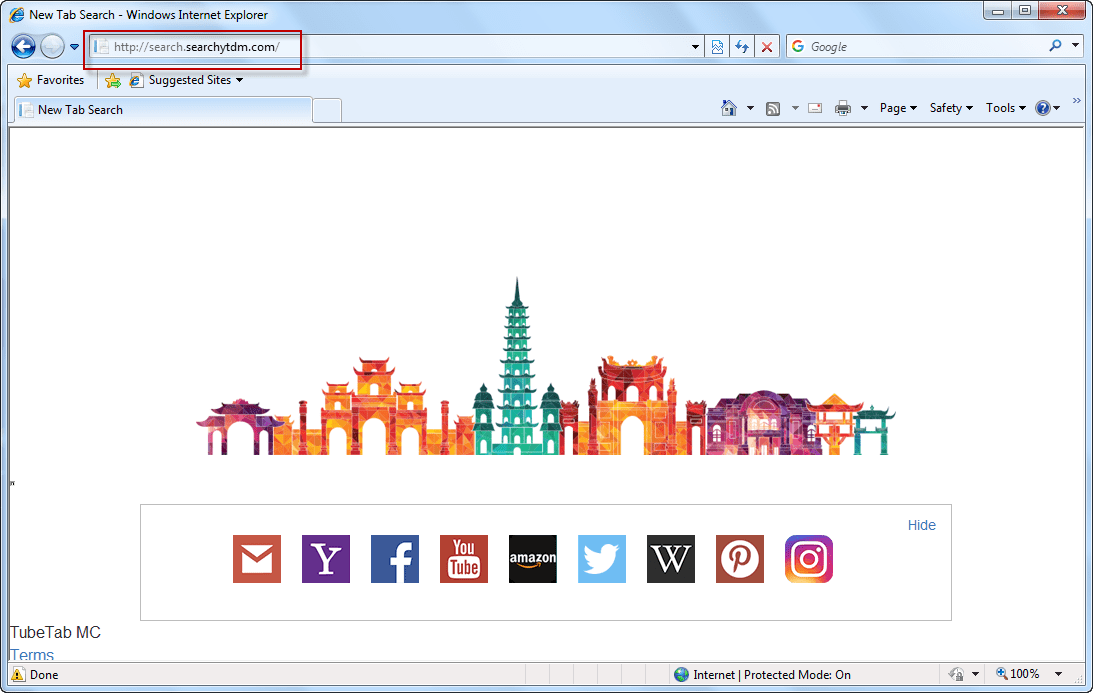The width and height of the screenshot is (1093, 693).
Task: Expand the feeds dropdown arrow
Action: 795,108
